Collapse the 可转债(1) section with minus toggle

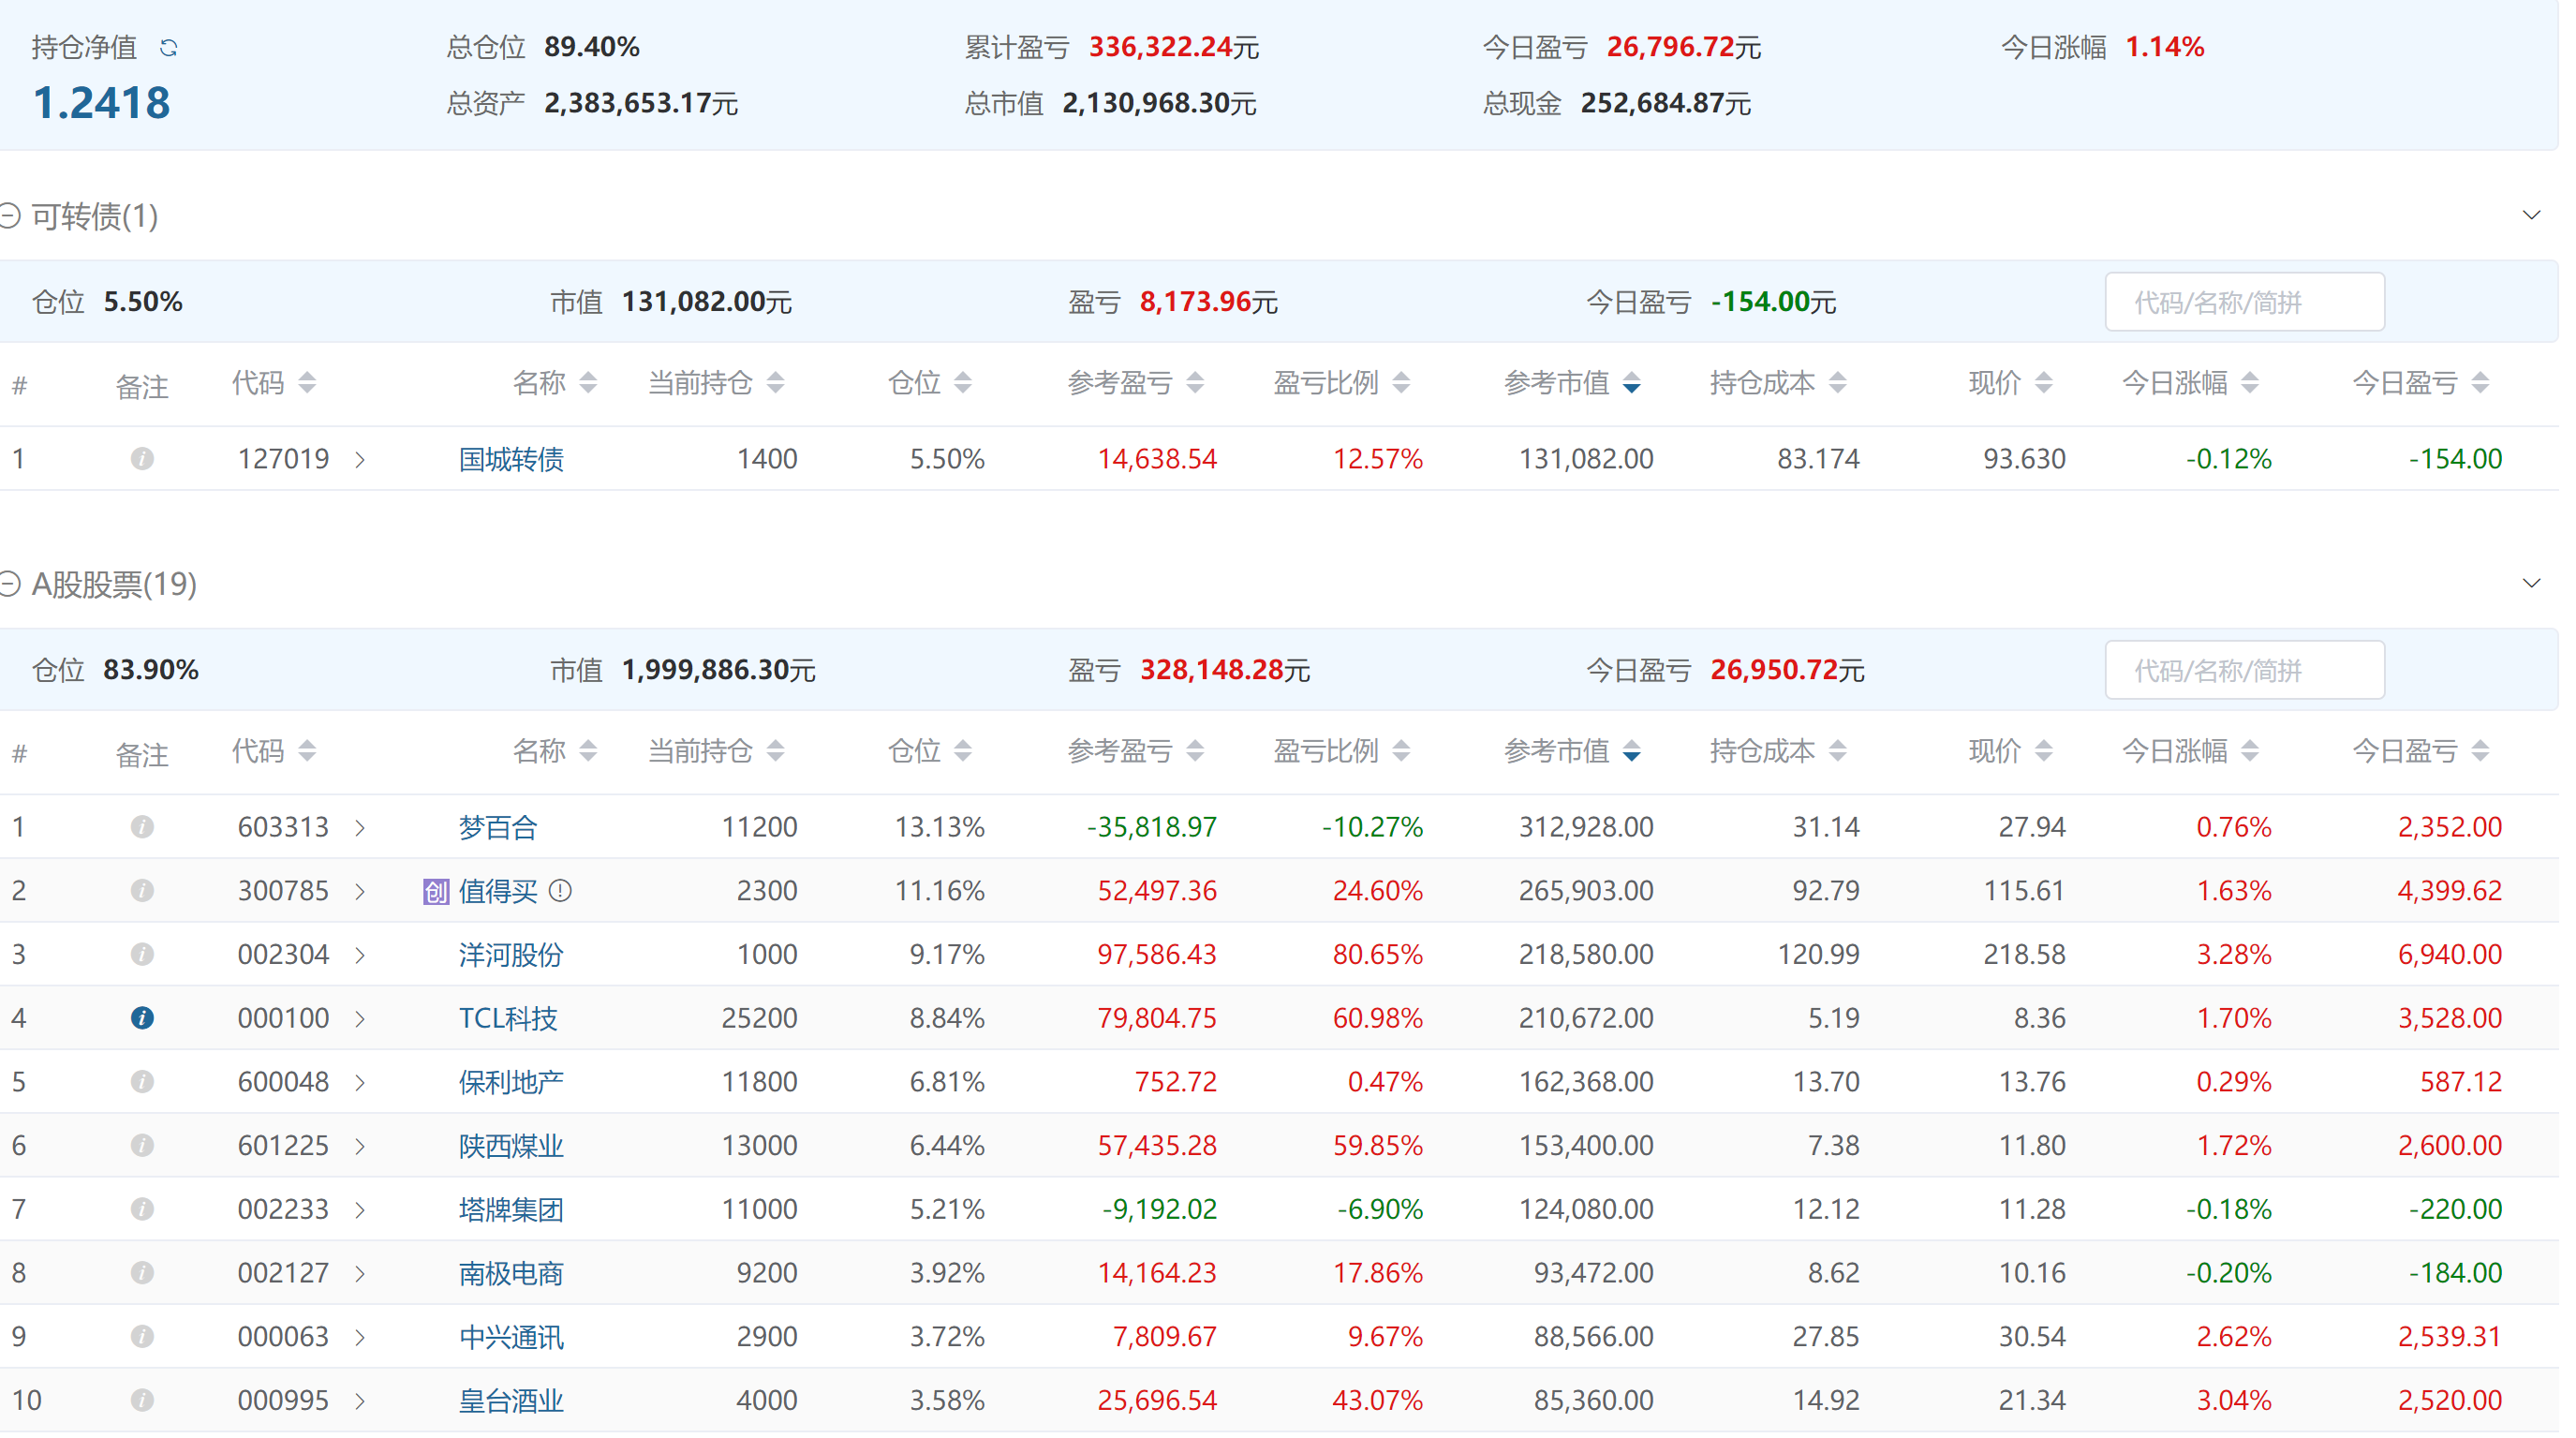pos(10,216)
